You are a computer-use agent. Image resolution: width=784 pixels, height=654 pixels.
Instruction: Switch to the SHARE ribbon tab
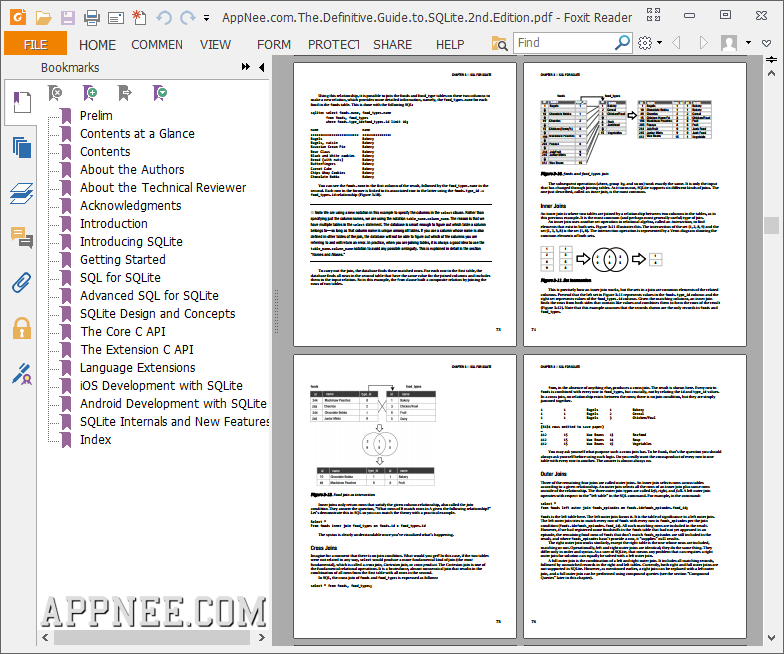392,44
